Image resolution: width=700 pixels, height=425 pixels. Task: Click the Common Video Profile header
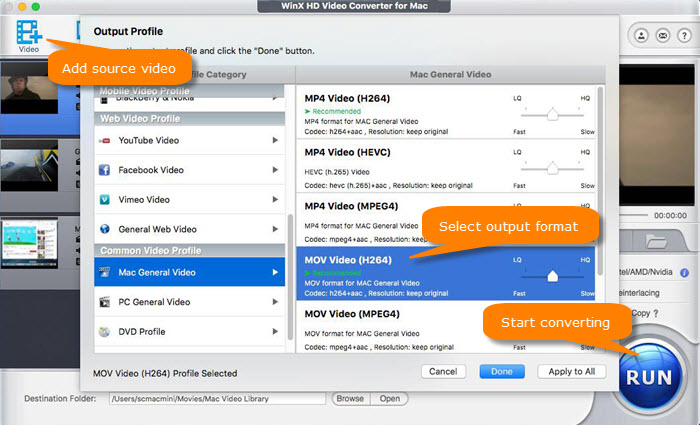[x=189, y=250]
